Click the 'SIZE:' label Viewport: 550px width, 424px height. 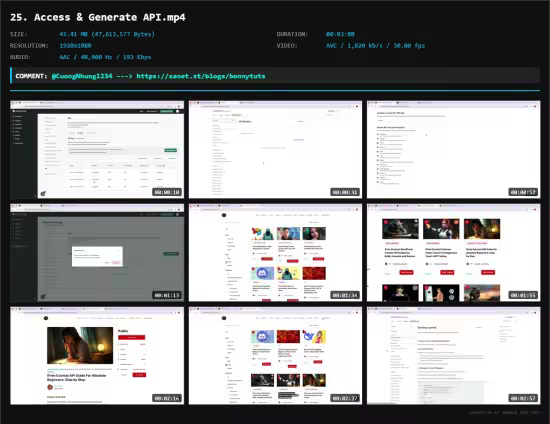click(x=19, y=34)
